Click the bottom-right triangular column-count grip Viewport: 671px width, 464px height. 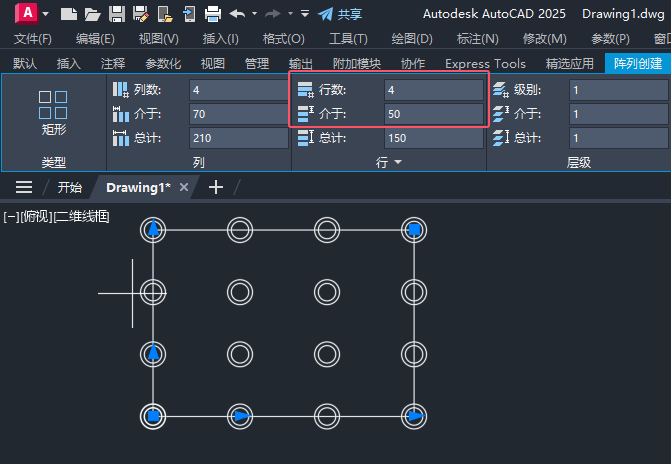[416, 416]
